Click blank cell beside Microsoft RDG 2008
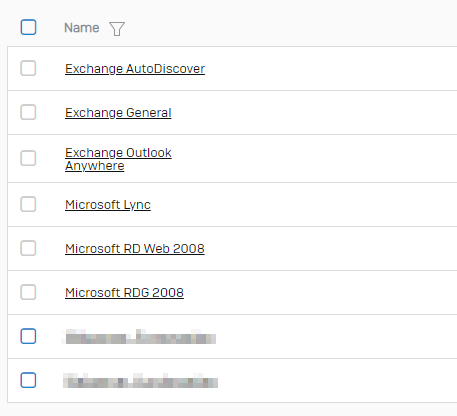Screen dimensions: 457x416 tap(320, 292)
